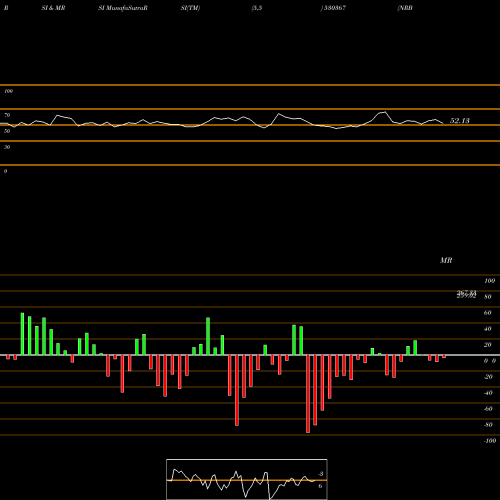Click the 40 label on the MR axis
The image size is (500, 500).
(x=487, y=329)
